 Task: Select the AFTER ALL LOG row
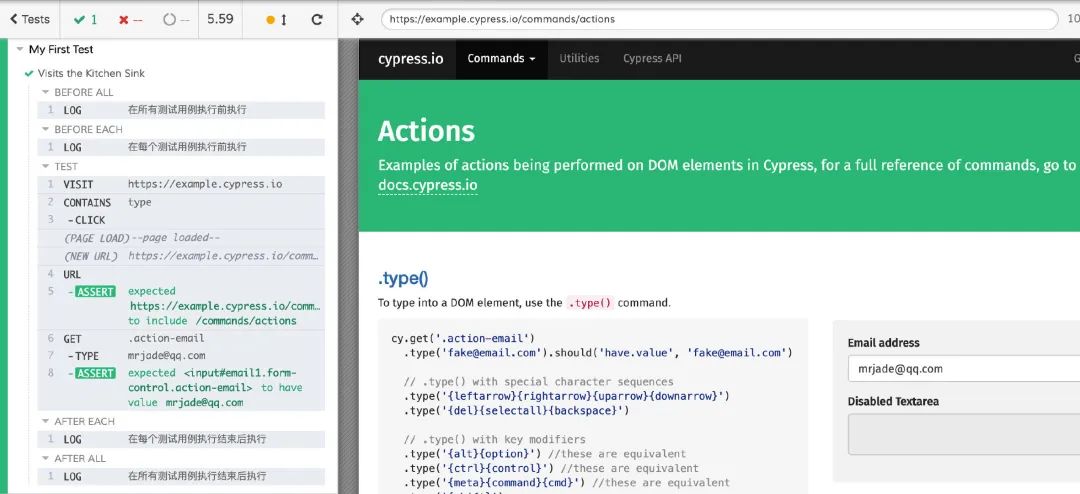(181, 476)
